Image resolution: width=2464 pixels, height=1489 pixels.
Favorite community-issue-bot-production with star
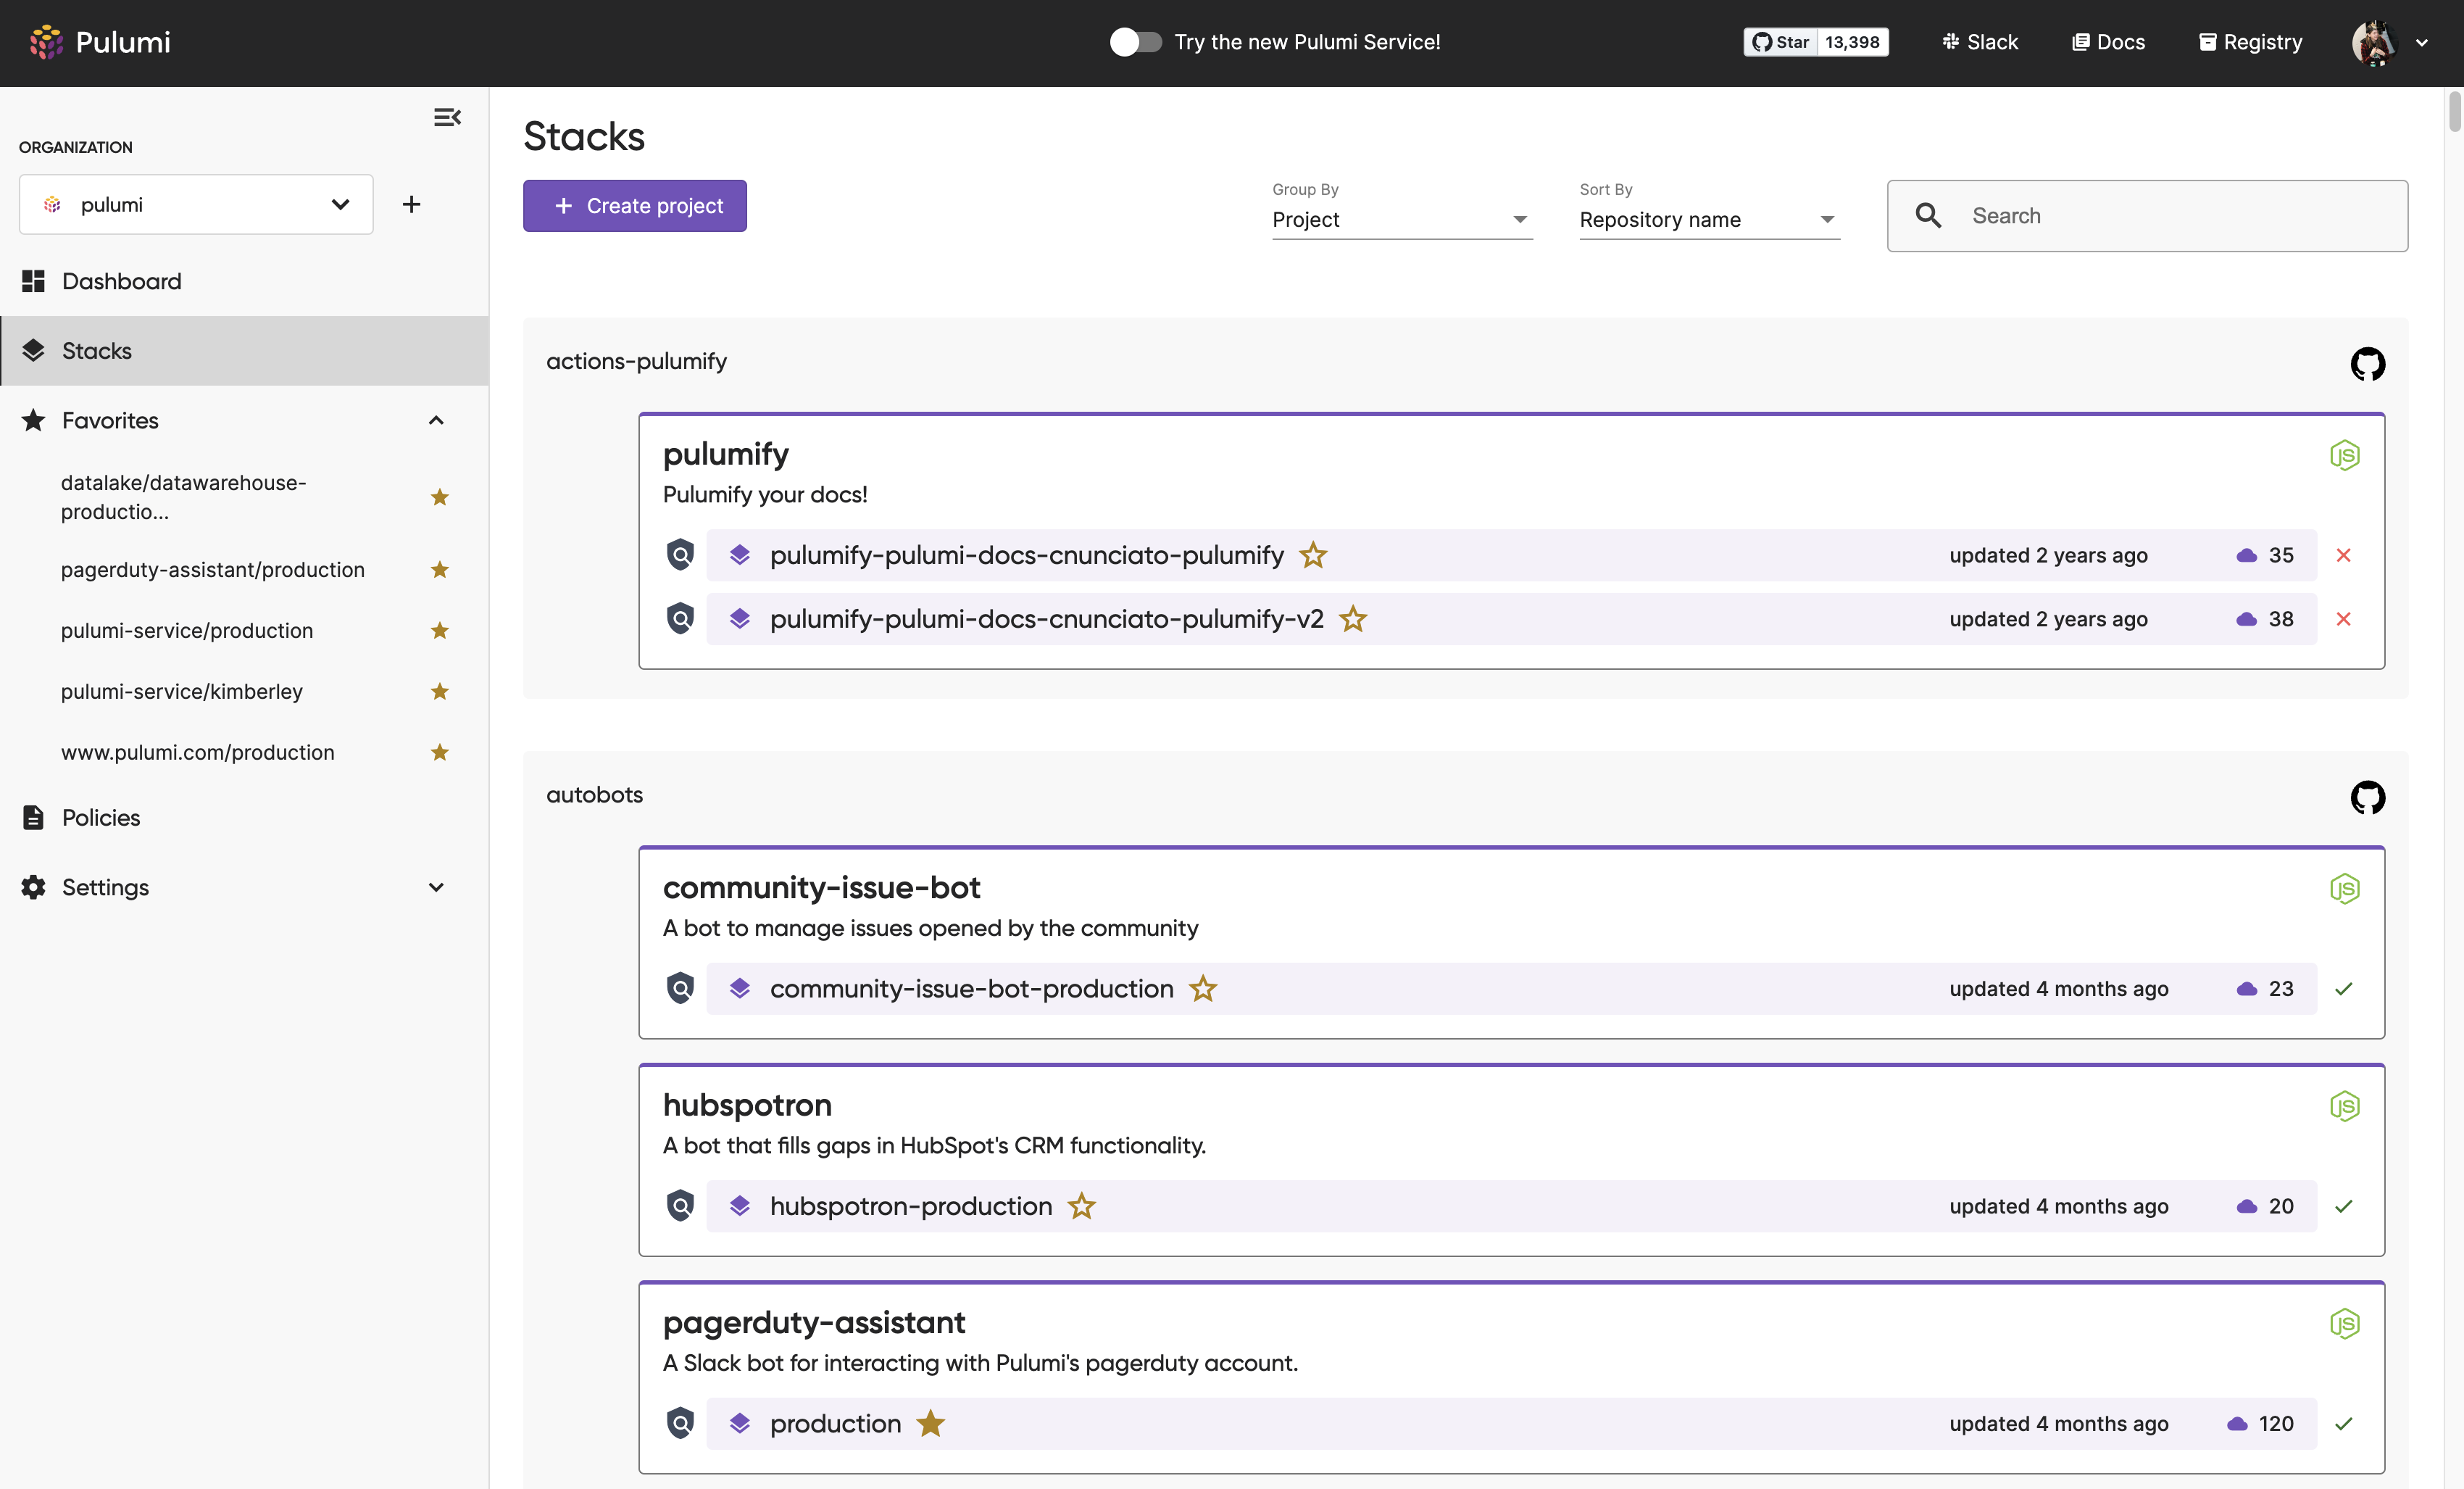click(1202, 989)
